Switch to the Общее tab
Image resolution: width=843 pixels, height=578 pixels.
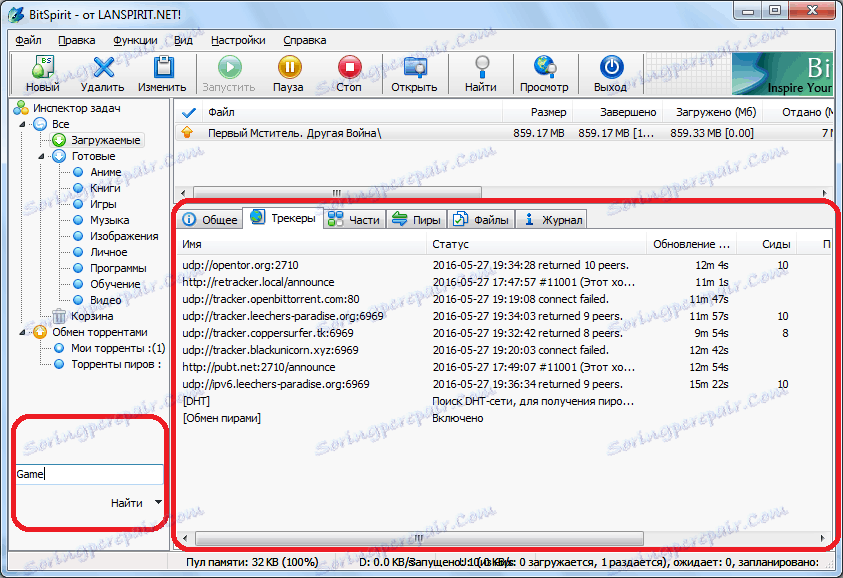pos(210,219)
